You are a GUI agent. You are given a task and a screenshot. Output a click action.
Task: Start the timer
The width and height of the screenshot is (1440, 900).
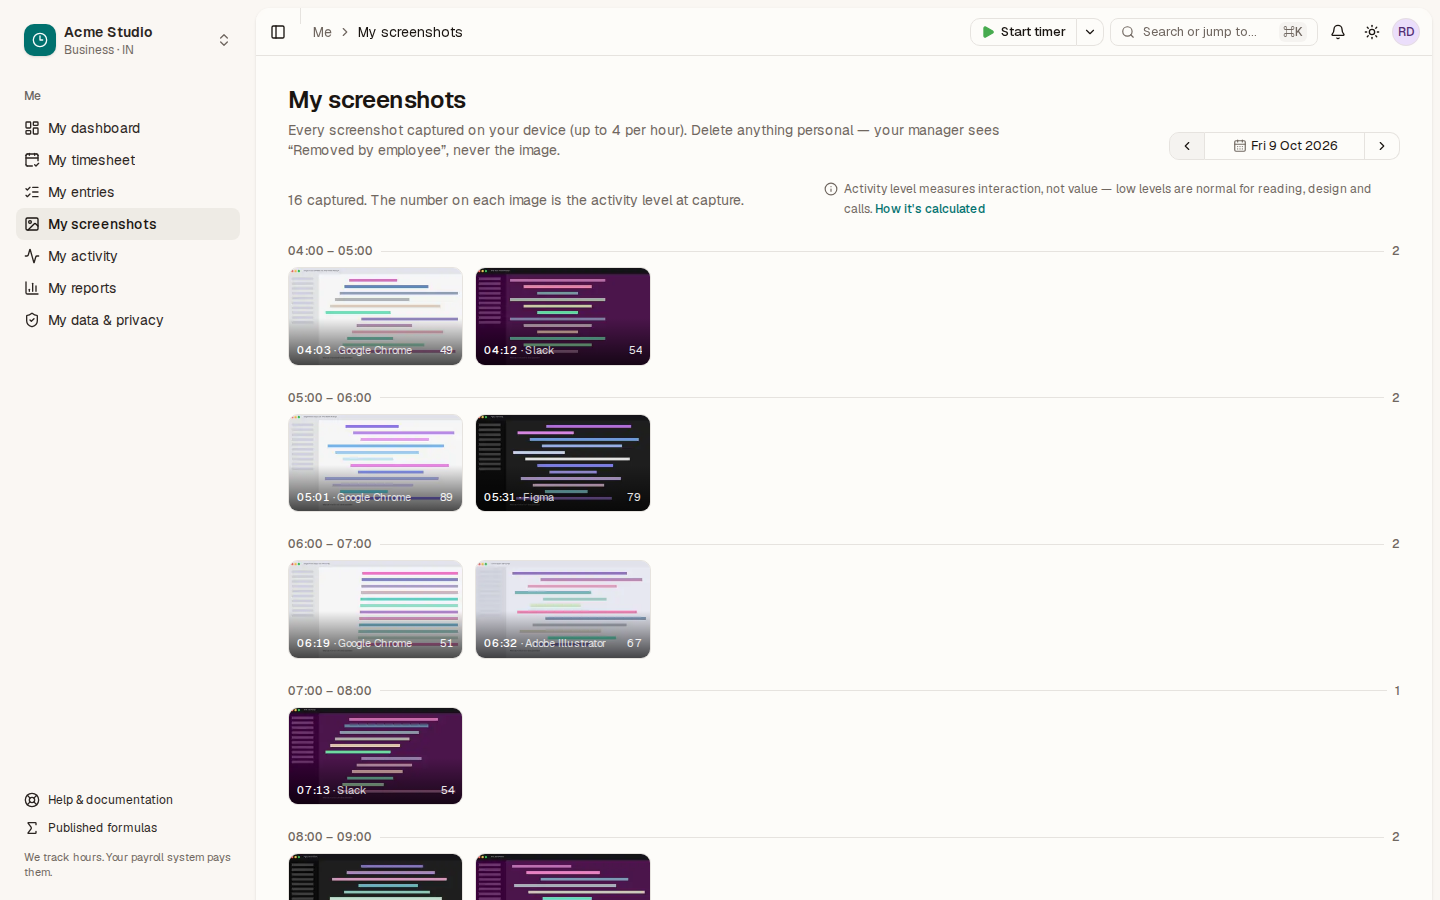pyautogui.click(x=1023, y=32)
